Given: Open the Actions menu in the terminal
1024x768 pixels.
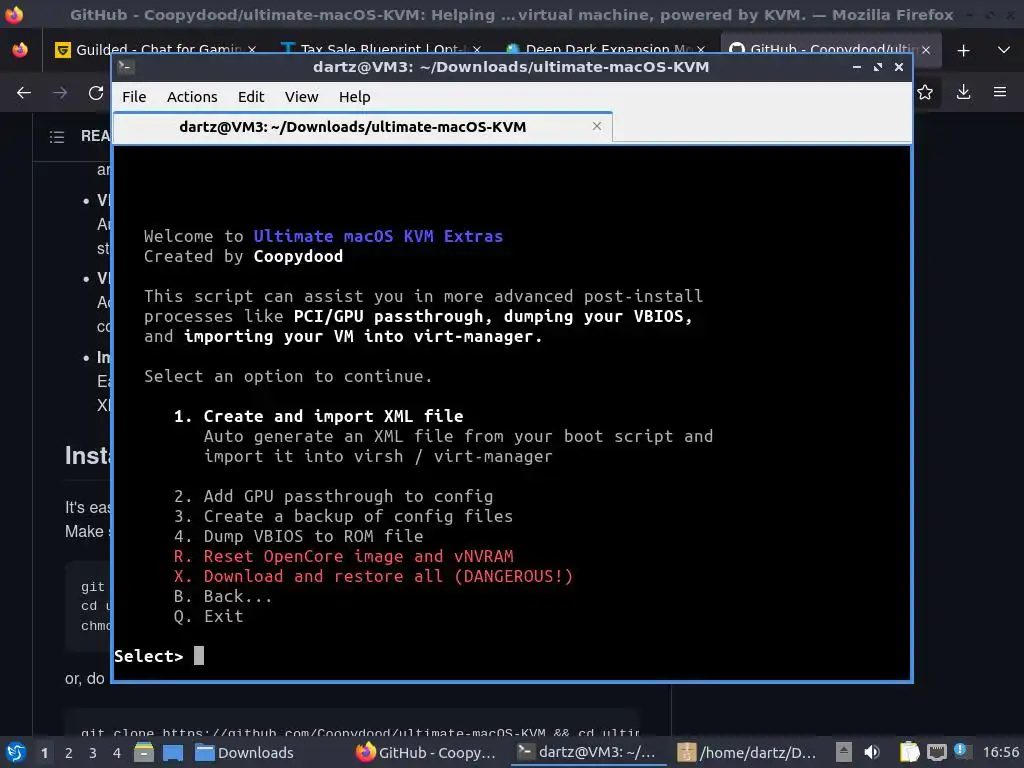Looking at the screenshot, I should [x=192, y=97].
